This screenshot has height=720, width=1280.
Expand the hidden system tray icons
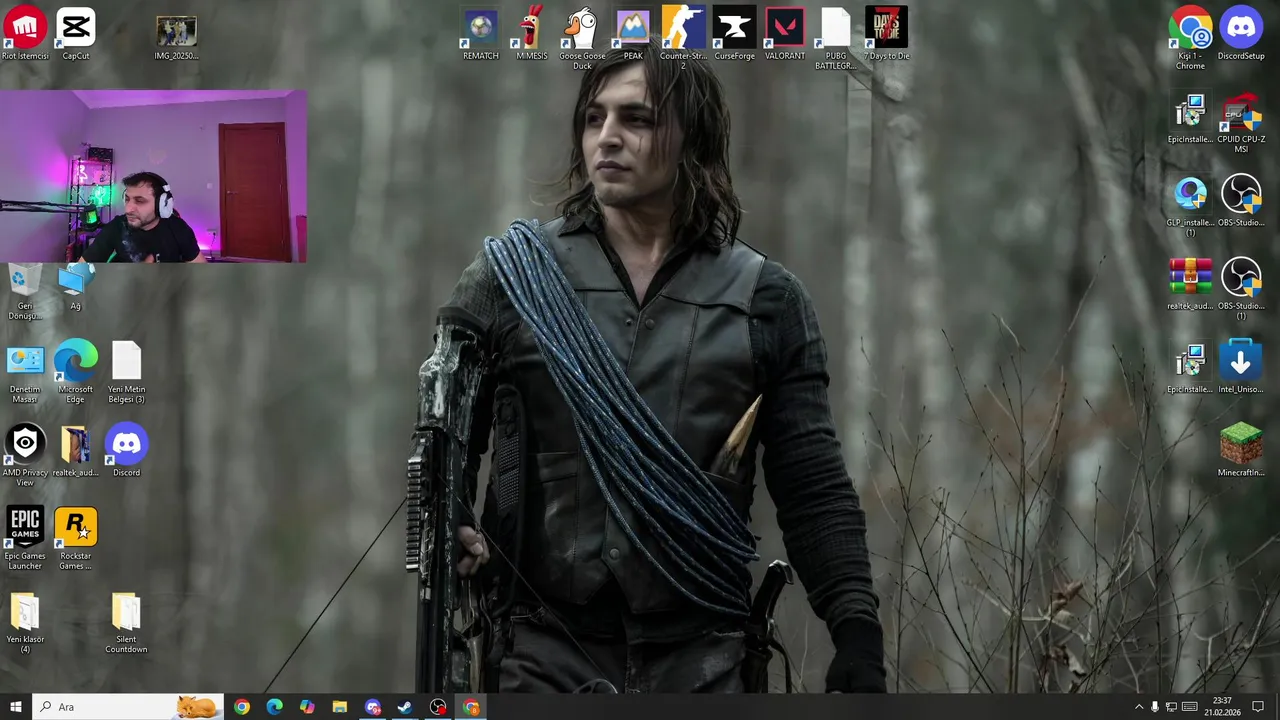(1138, 707)
